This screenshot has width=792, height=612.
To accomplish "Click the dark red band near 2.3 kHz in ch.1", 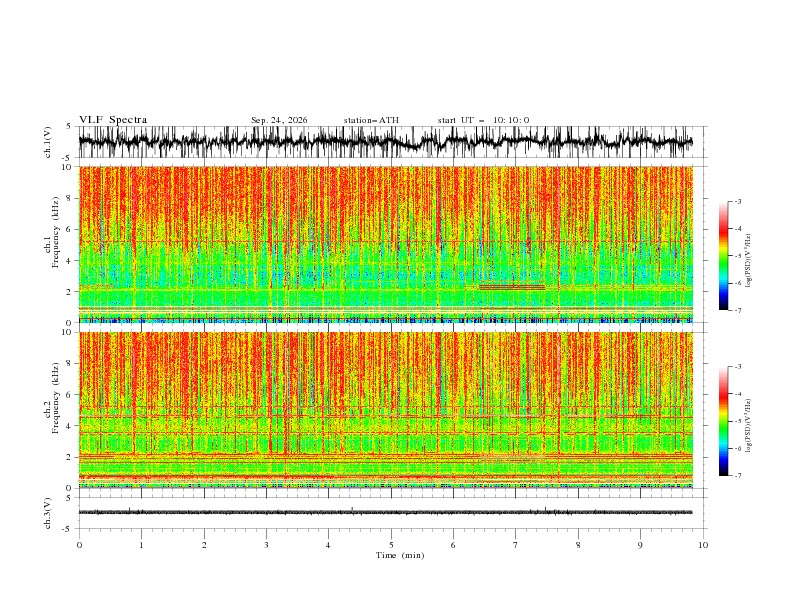I will click(x=511, y=287).
